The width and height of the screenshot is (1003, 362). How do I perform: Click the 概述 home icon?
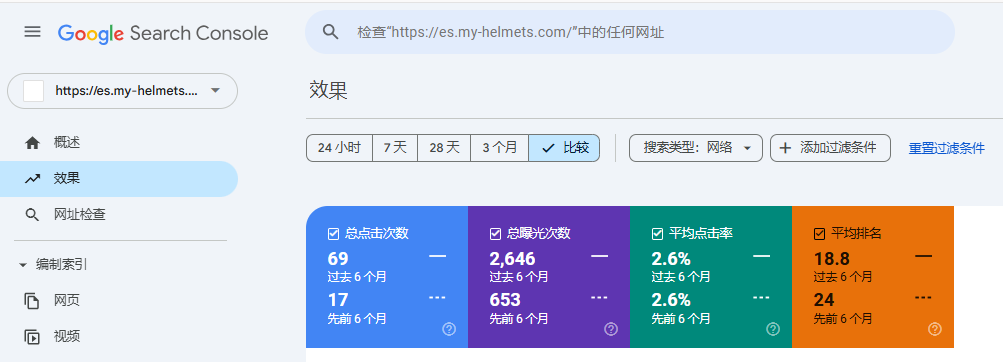(32, 143)
